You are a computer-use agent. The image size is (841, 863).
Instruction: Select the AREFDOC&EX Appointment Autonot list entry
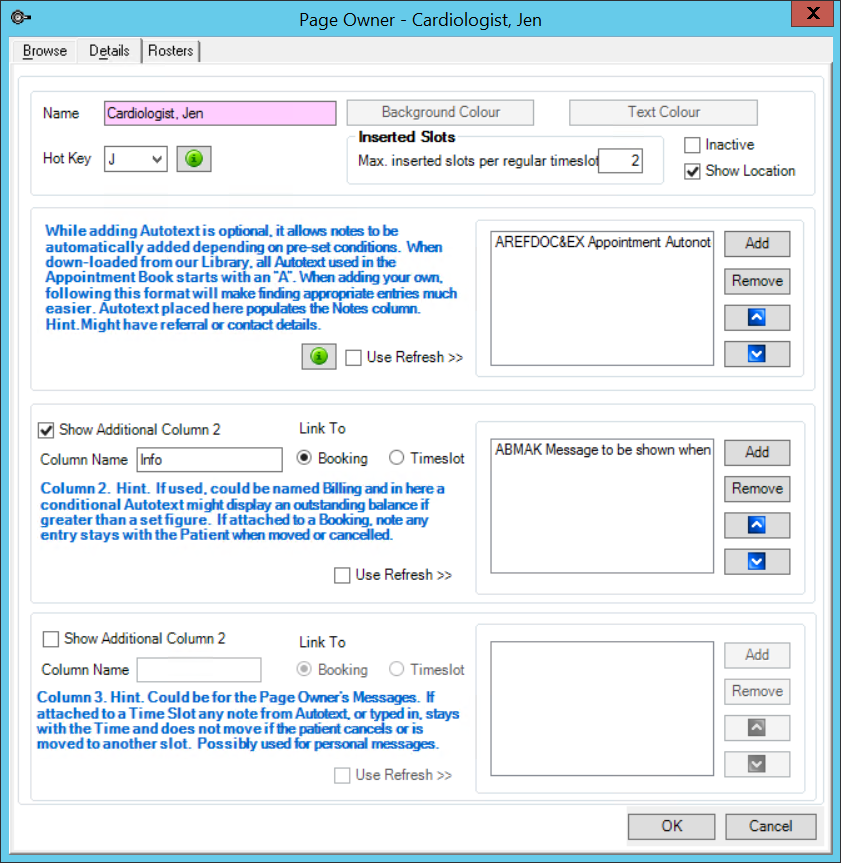click(602, 242)
